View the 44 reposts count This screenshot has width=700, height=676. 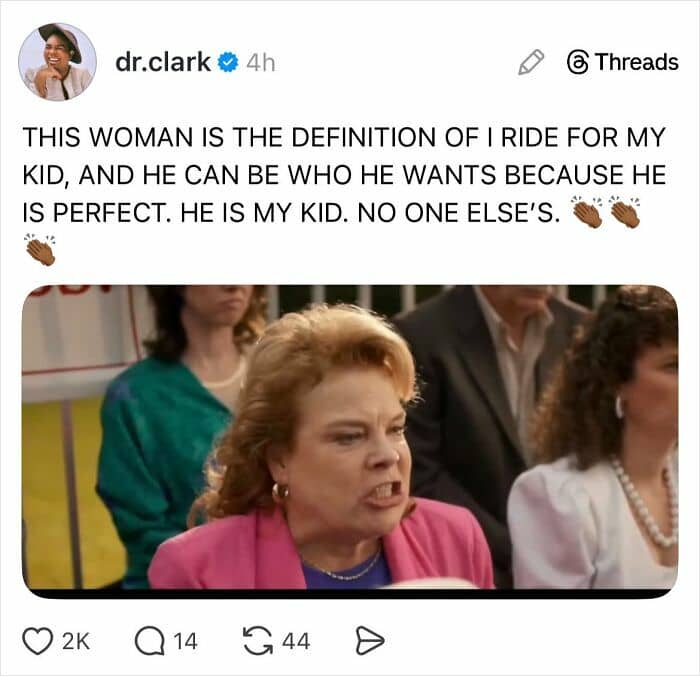tap(295, 642)
